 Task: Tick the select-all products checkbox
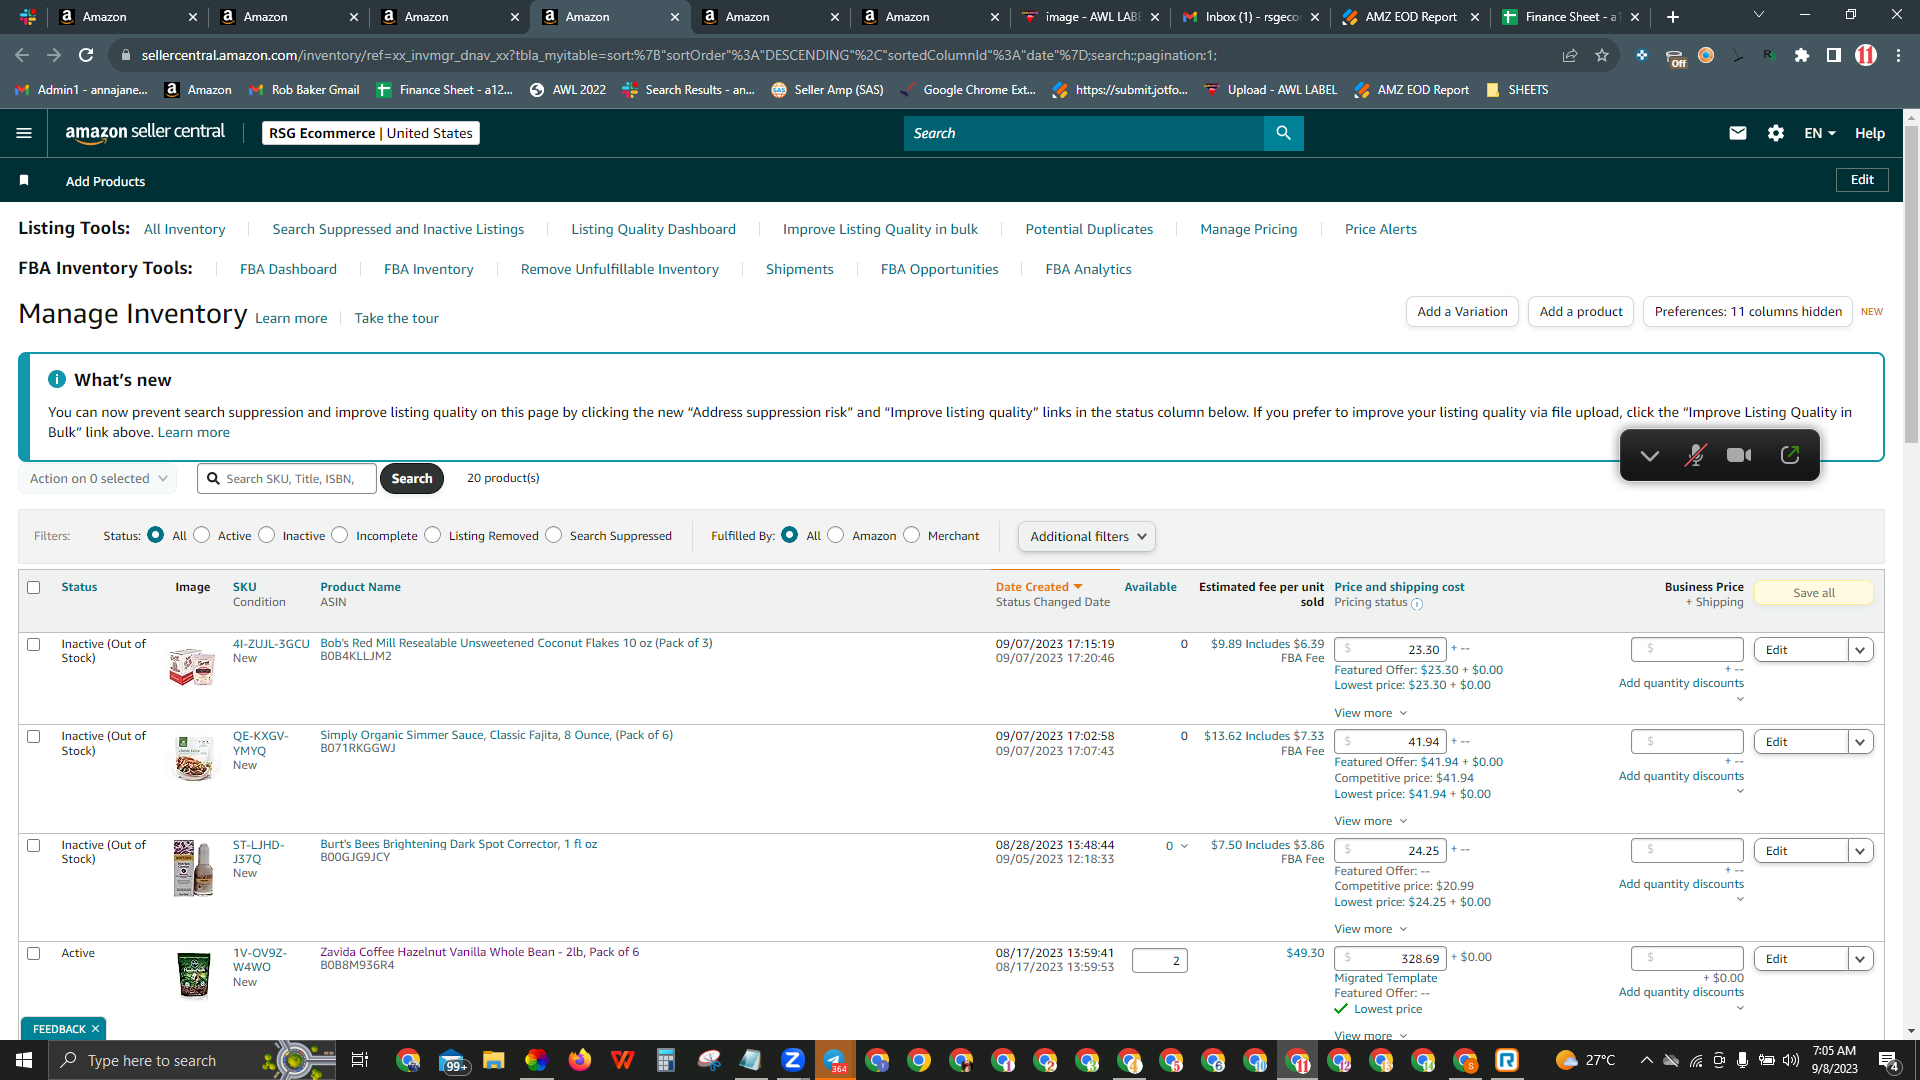(x=34, y=587)
